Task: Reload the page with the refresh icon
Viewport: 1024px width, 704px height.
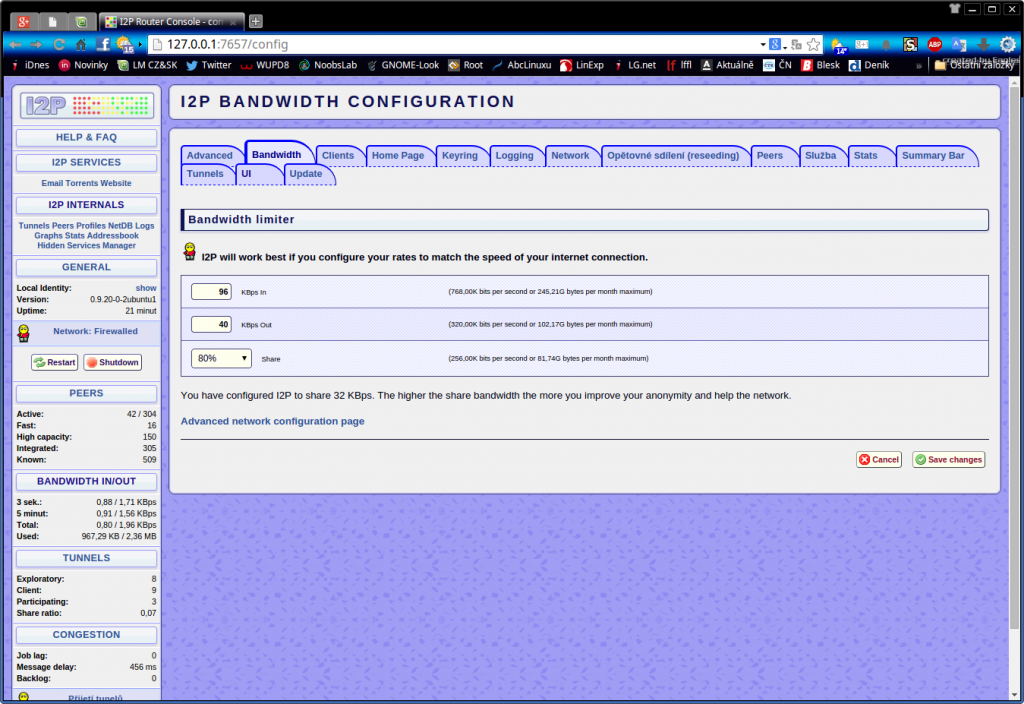Action: (59, 44)
